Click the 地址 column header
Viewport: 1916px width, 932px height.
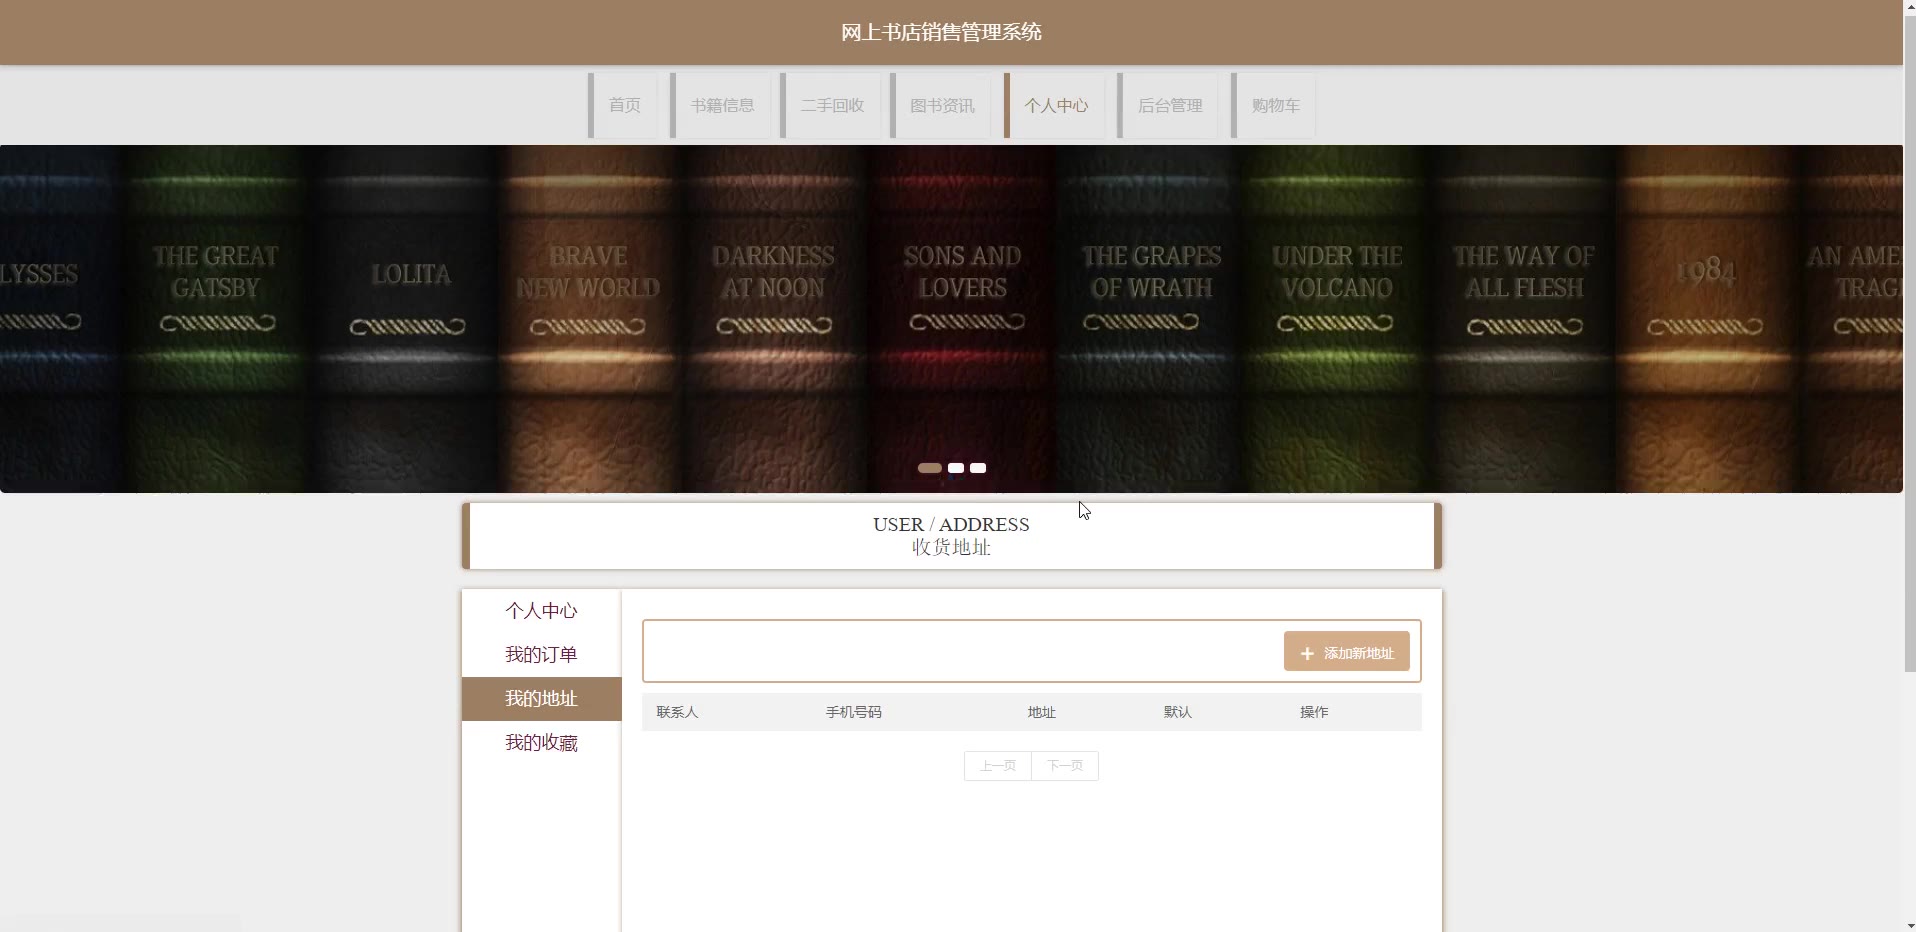tap(1042, 712)
